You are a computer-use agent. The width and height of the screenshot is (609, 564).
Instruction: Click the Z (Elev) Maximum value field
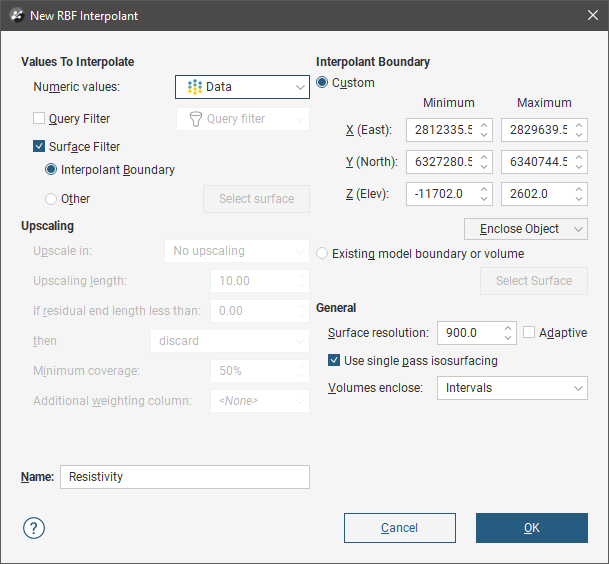coord(534,194)
